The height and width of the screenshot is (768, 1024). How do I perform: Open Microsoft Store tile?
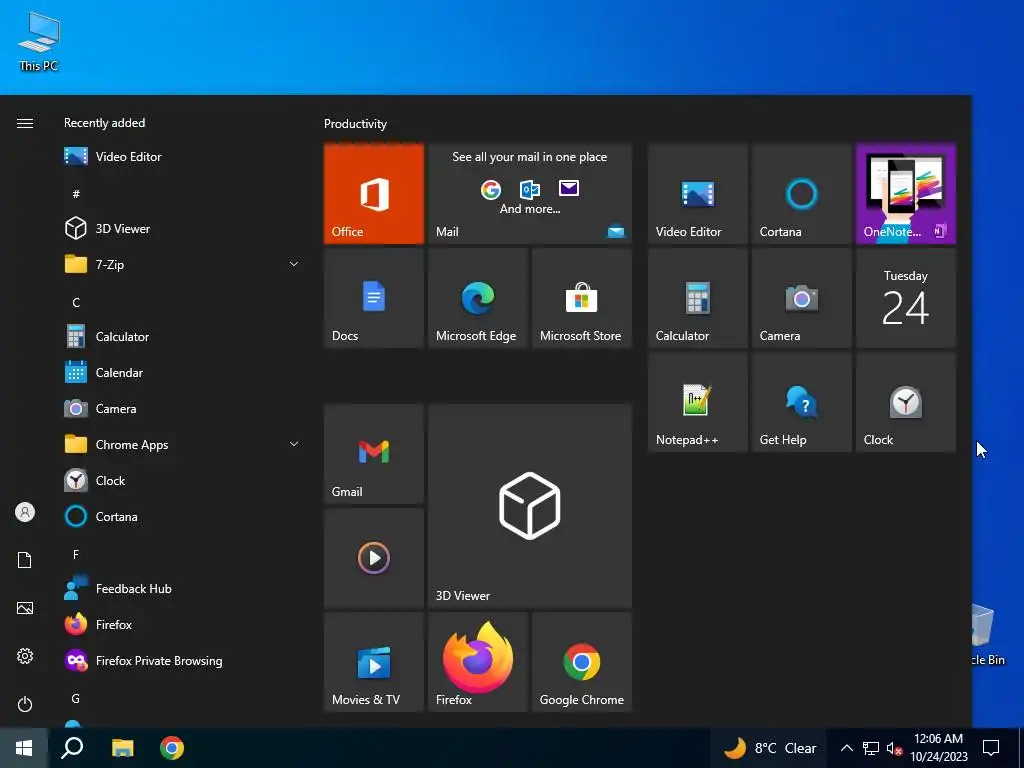[x=582, y=298]
